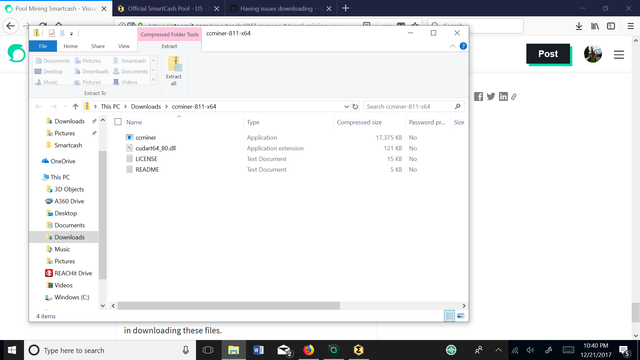This screenshot has width=640, height=360.
Task: Share the post on LinkedIn
Action: pos(503,96)
